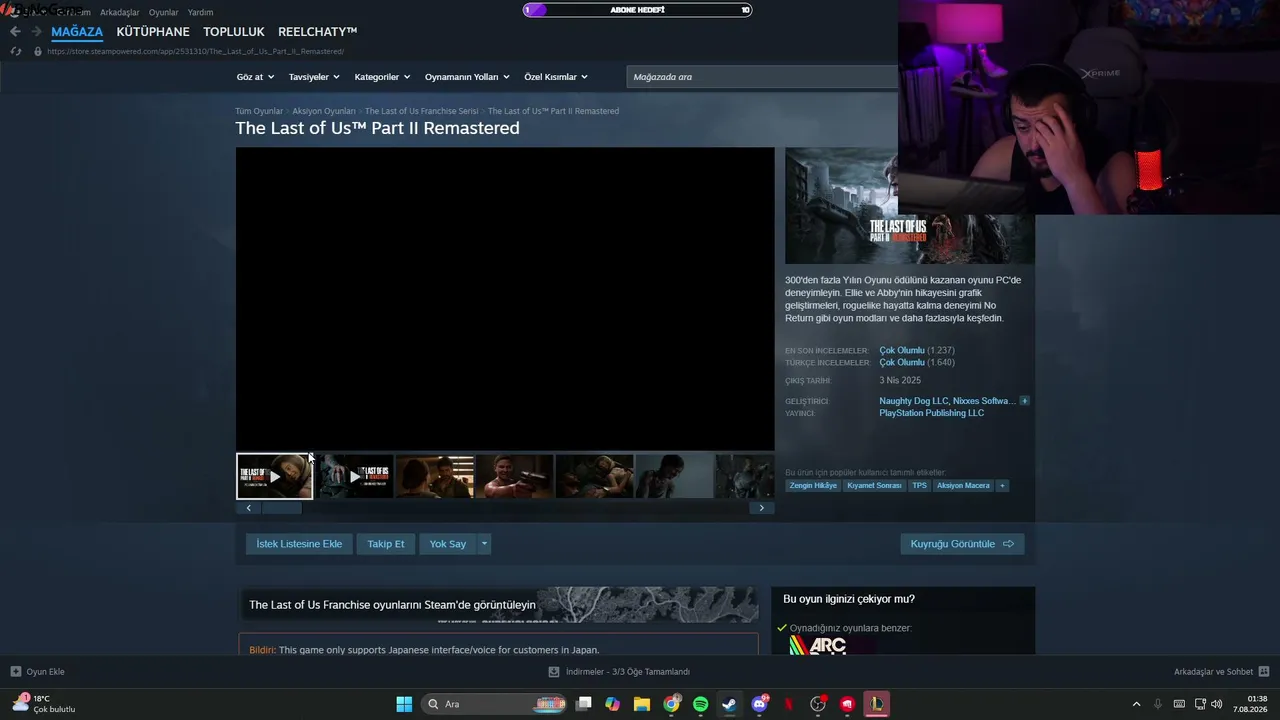Select the first trailer thumbnail

275,476
